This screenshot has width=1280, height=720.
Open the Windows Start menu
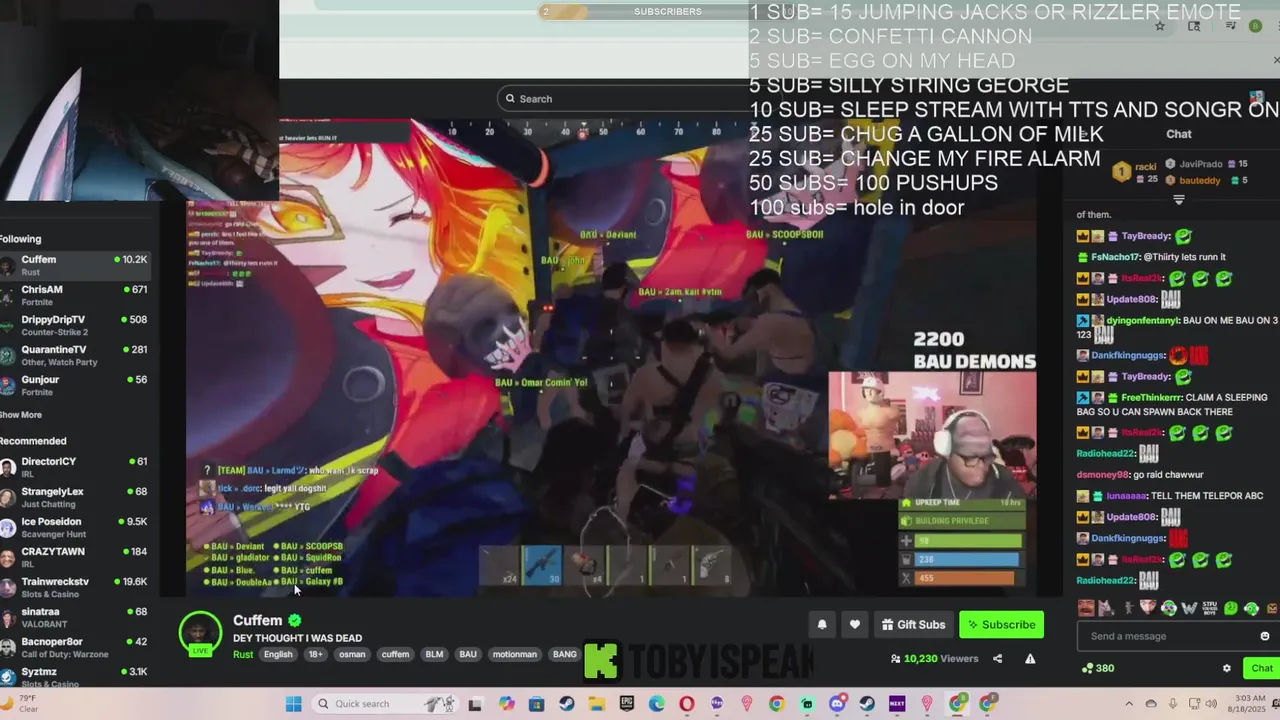point(293,704)
